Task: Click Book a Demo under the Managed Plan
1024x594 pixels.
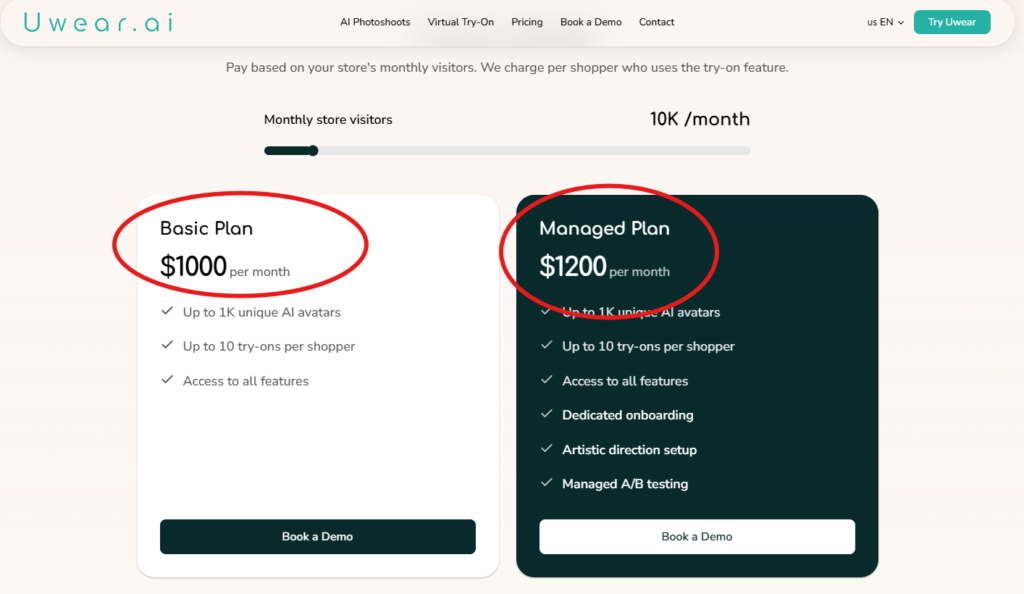Action: coord(696,536)
